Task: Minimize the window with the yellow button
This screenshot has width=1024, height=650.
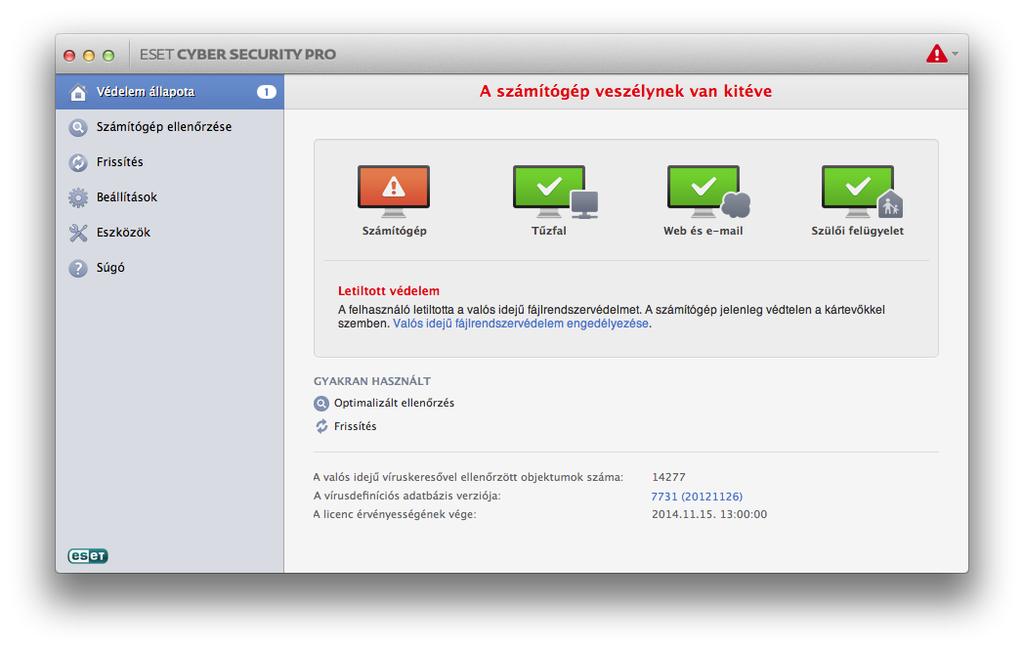Action: tap(89, 56)
